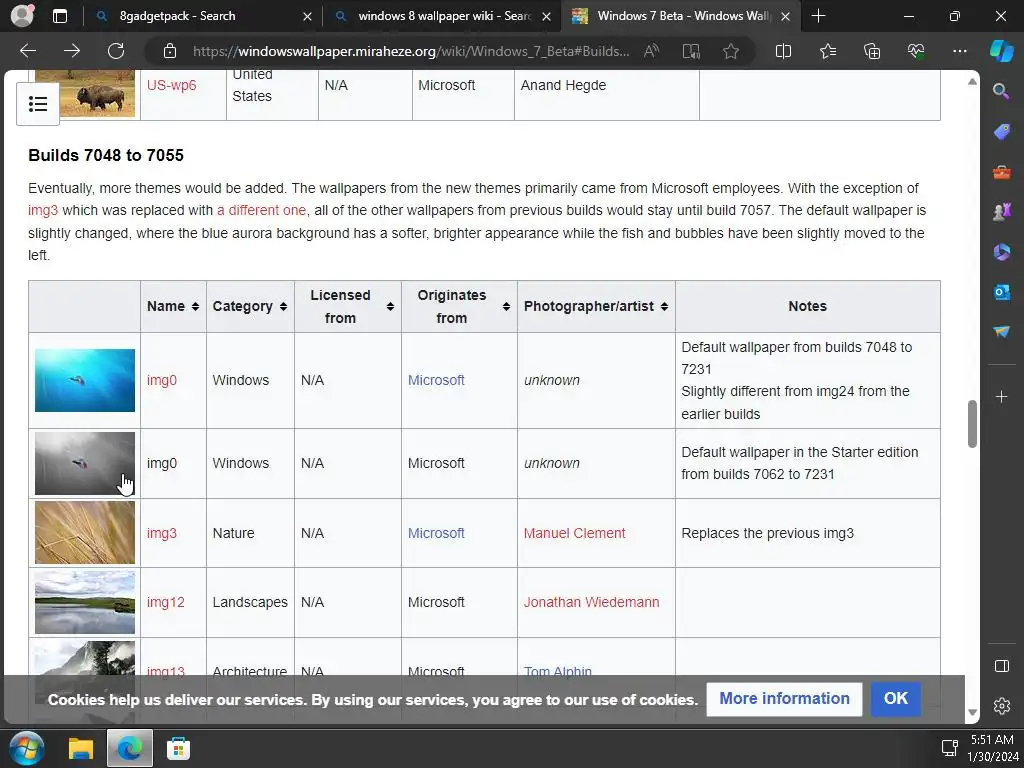Open Split screen icon in toolbar

click(x=783, y=51)
